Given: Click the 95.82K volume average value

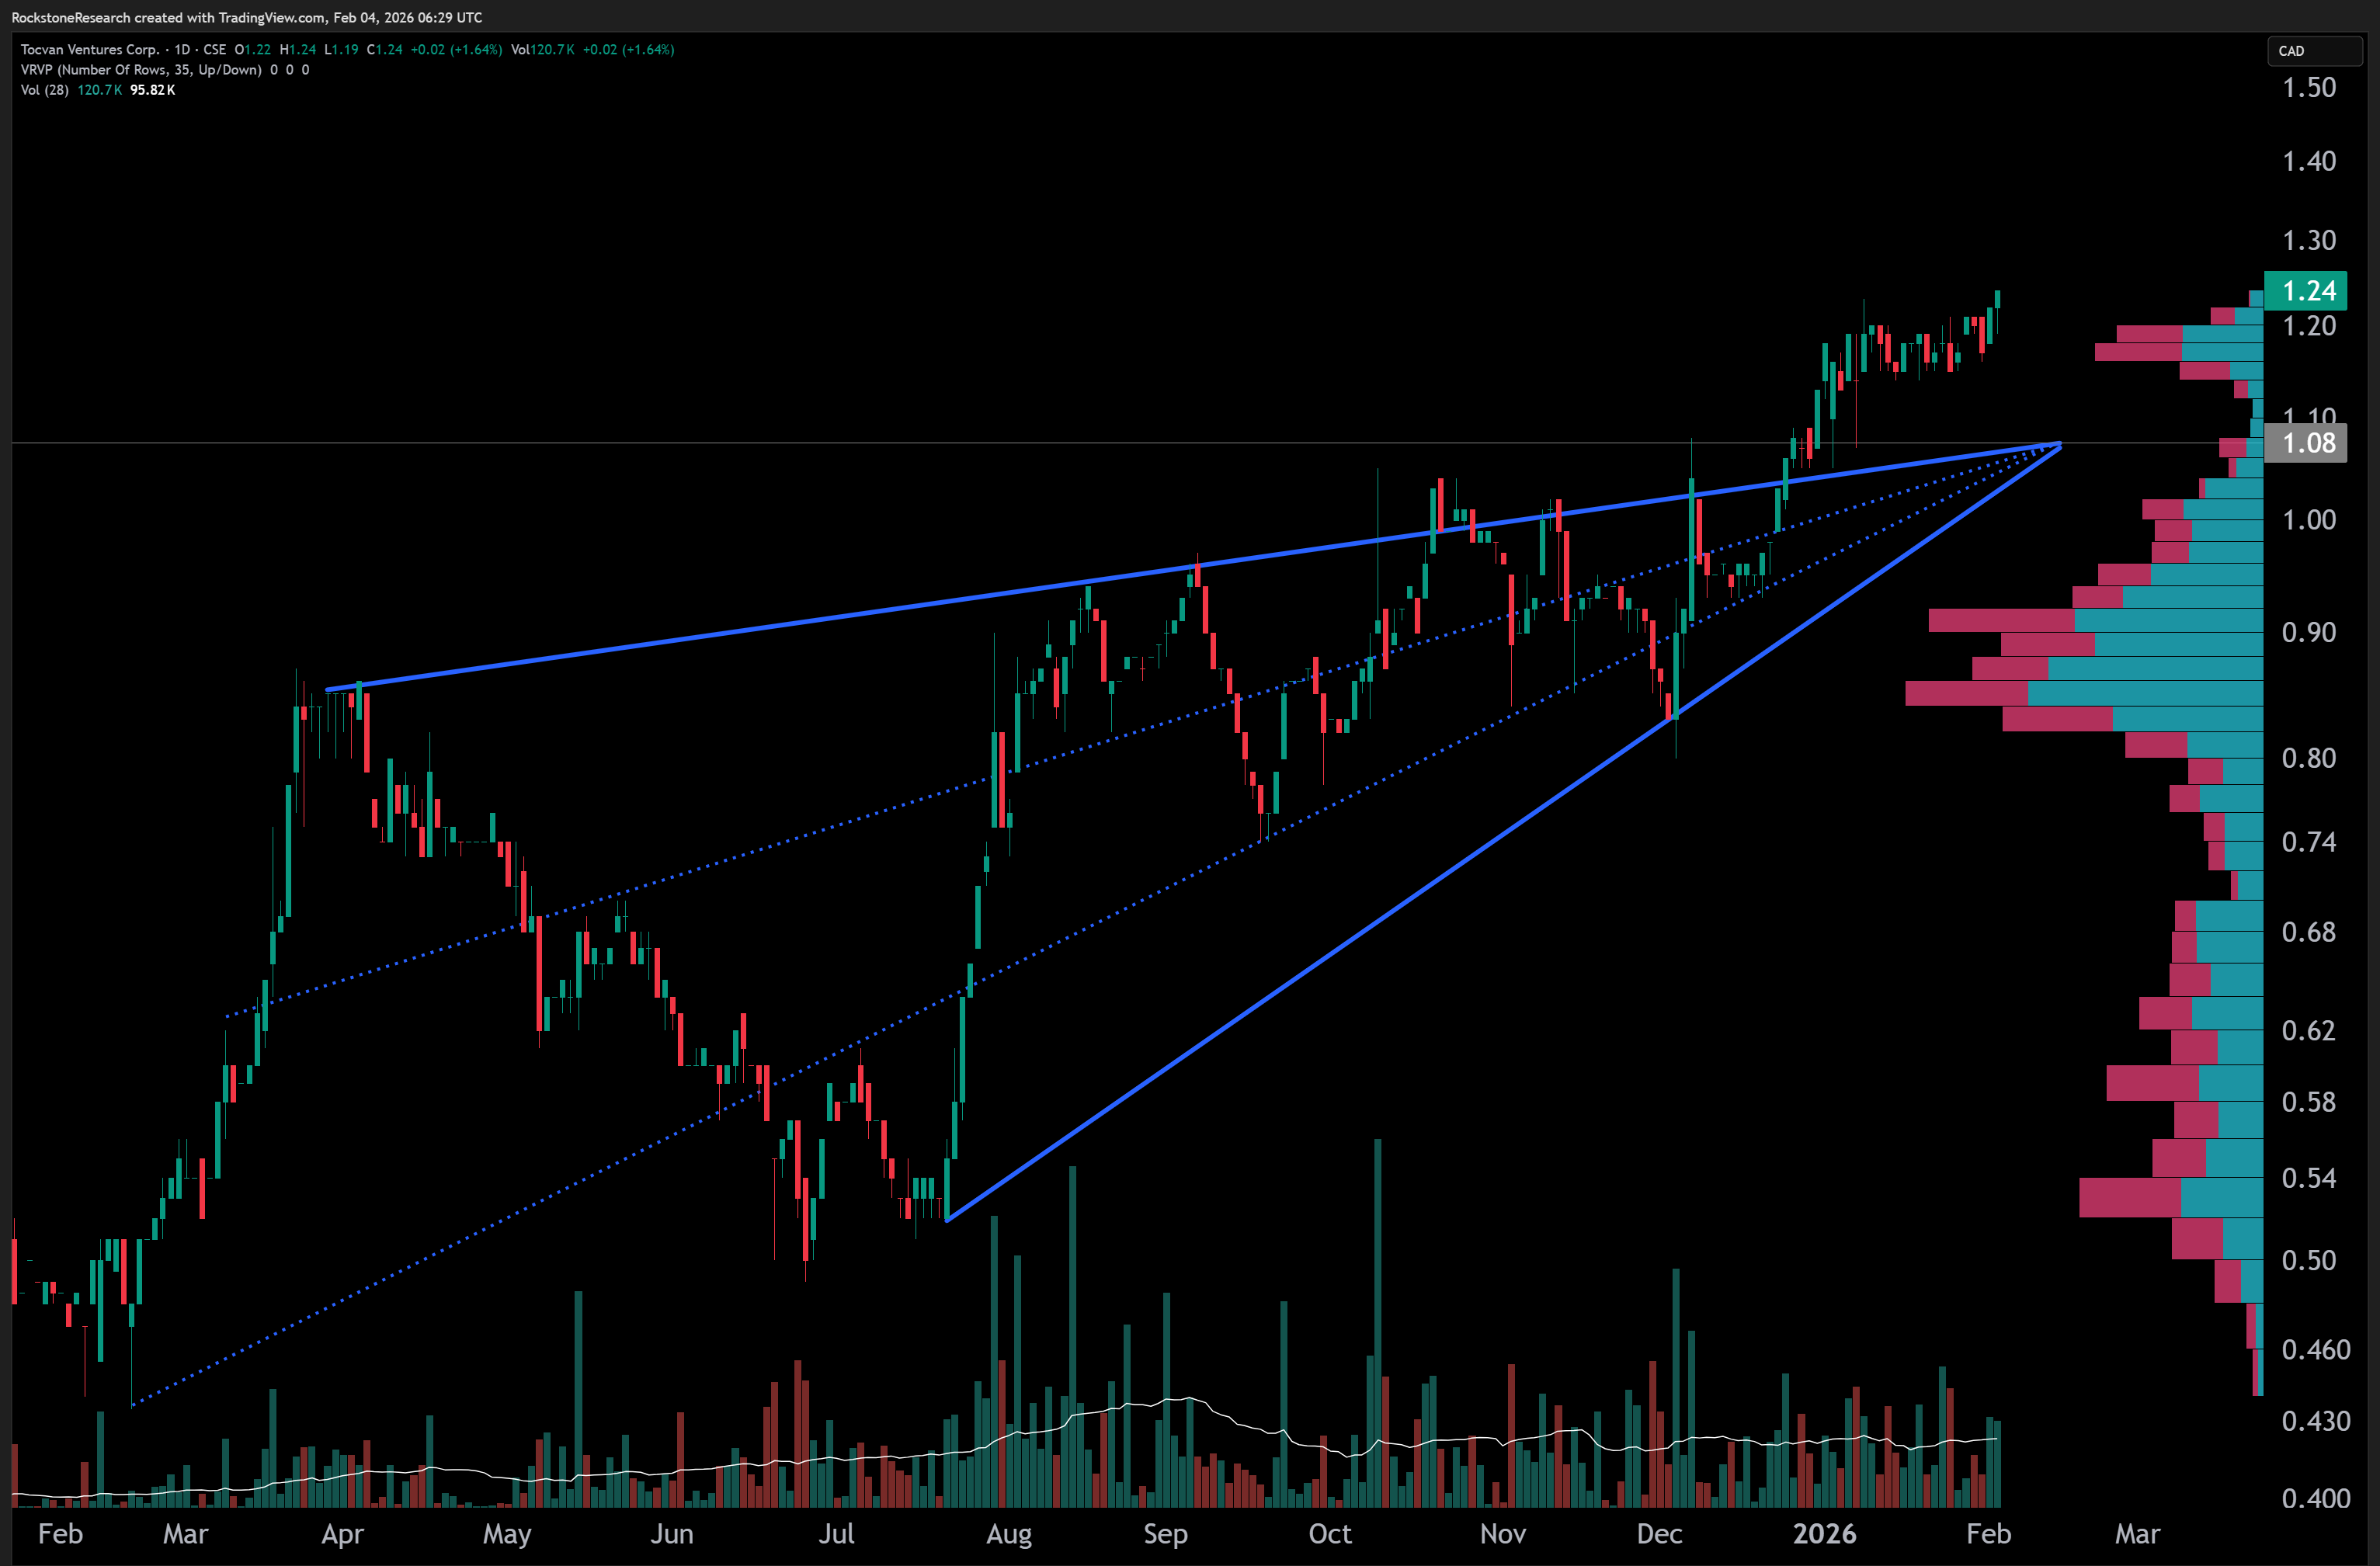Looking at the screenshot, I should coord(152,90).
